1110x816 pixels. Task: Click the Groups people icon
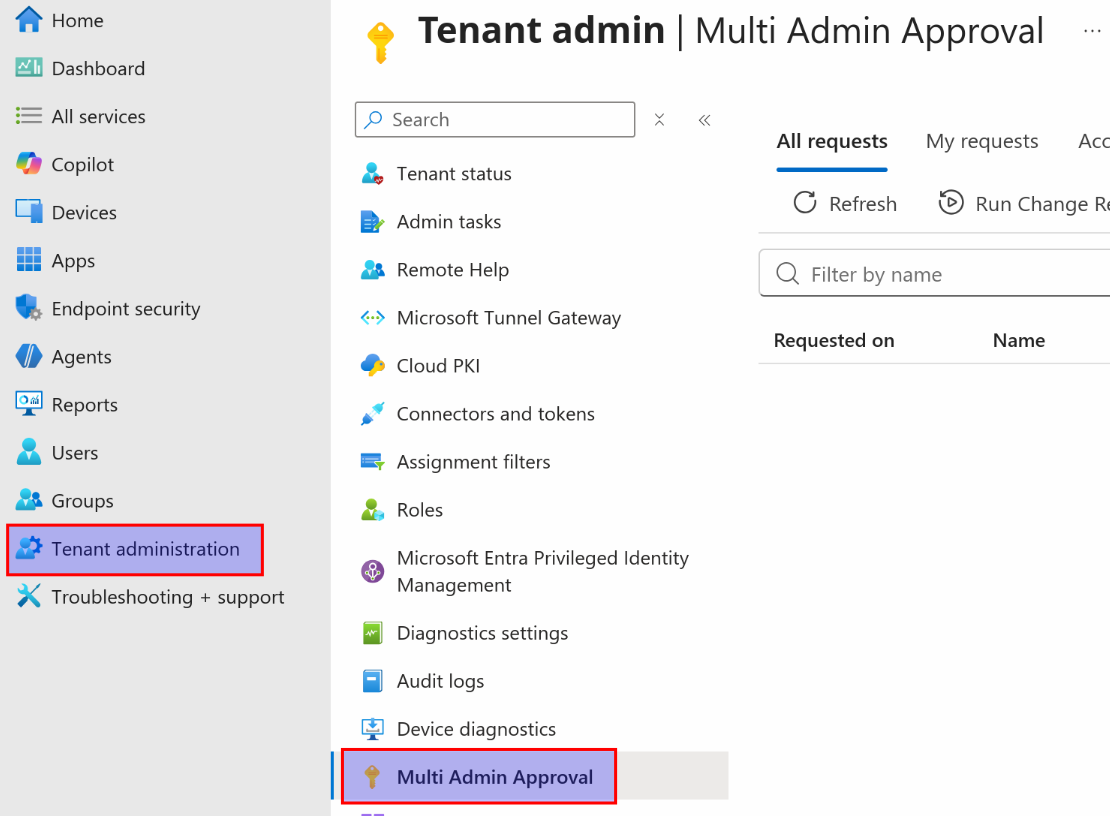point(29,500)
